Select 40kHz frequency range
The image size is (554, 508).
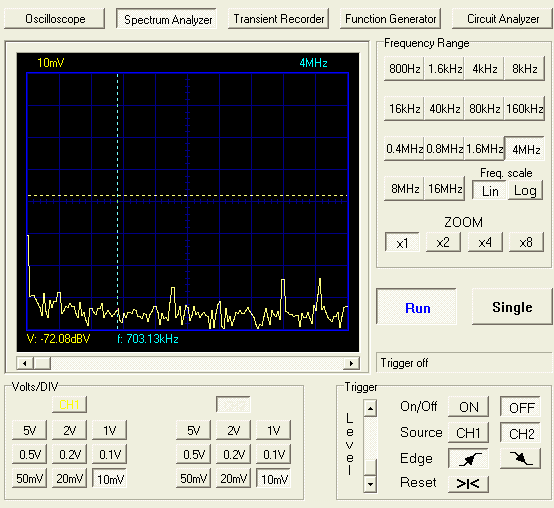point(444,108)
